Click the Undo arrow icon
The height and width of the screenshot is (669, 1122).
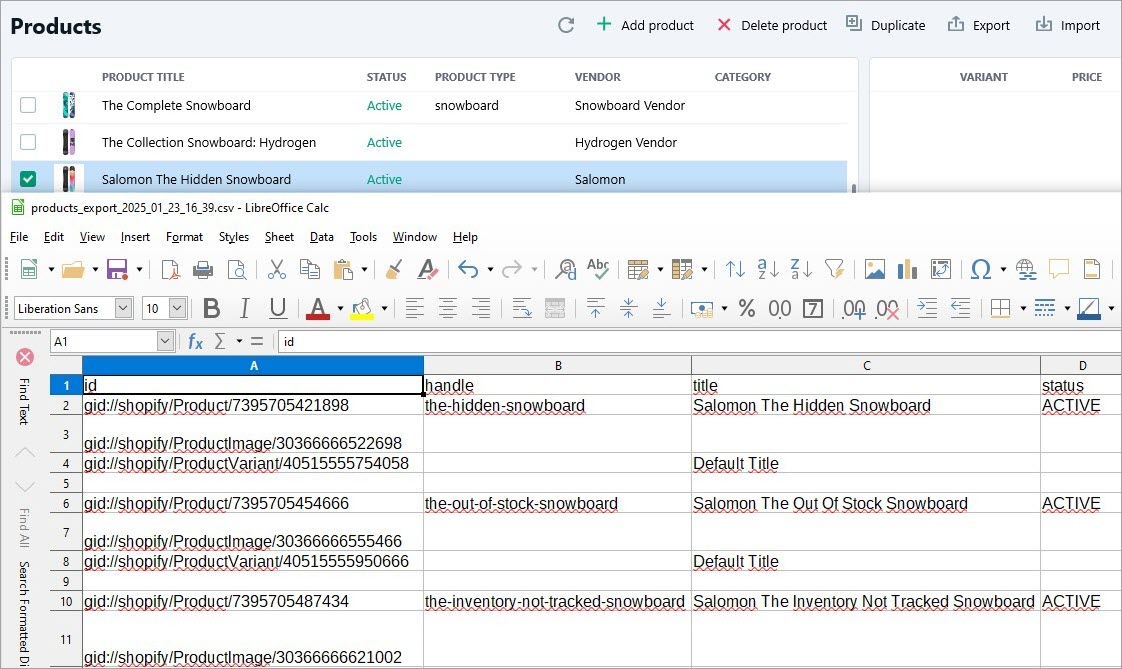click(468, 270)
